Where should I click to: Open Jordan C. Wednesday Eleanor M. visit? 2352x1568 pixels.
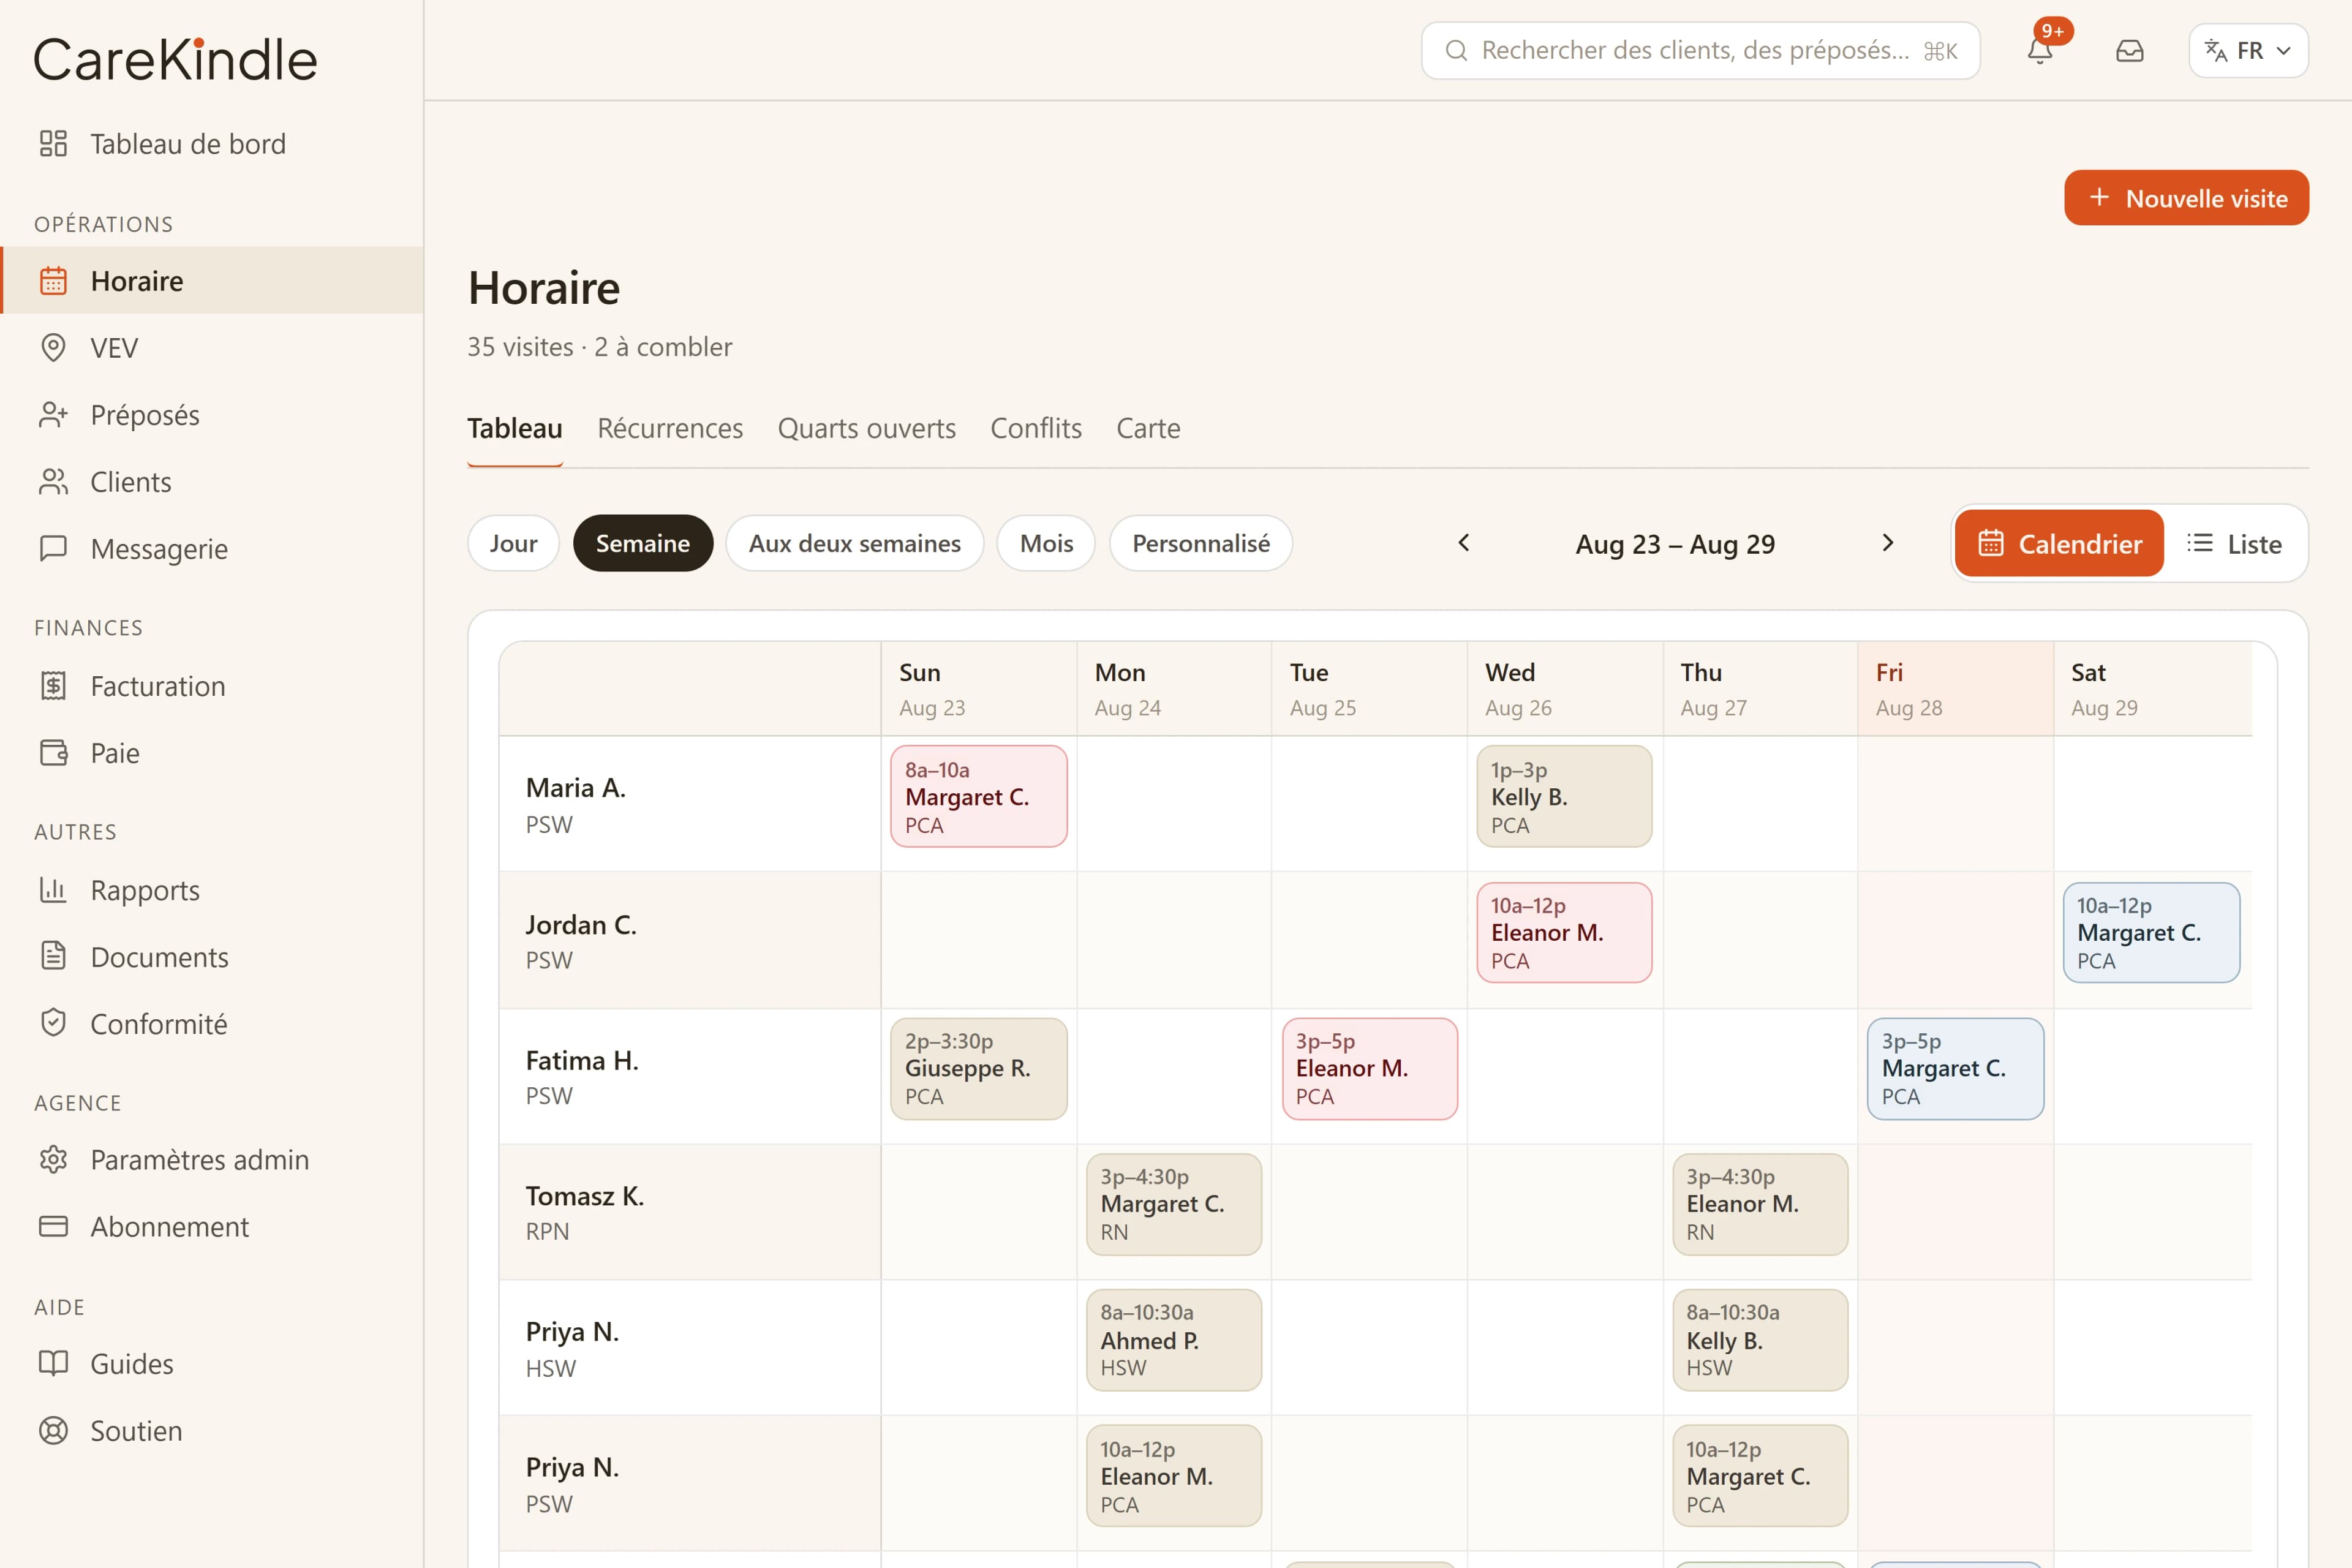tap(1564, 933)
